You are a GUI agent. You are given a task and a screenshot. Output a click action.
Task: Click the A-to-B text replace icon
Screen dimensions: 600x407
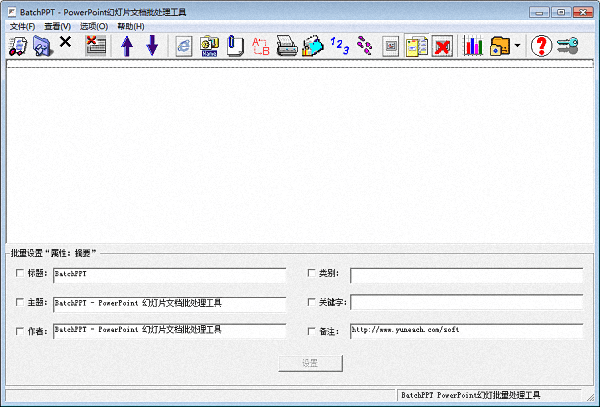[261, 46]
